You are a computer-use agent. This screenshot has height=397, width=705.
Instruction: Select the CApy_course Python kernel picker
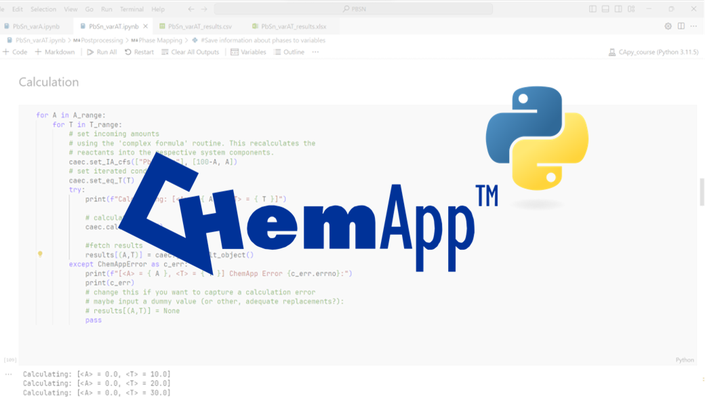pos(654,52)
